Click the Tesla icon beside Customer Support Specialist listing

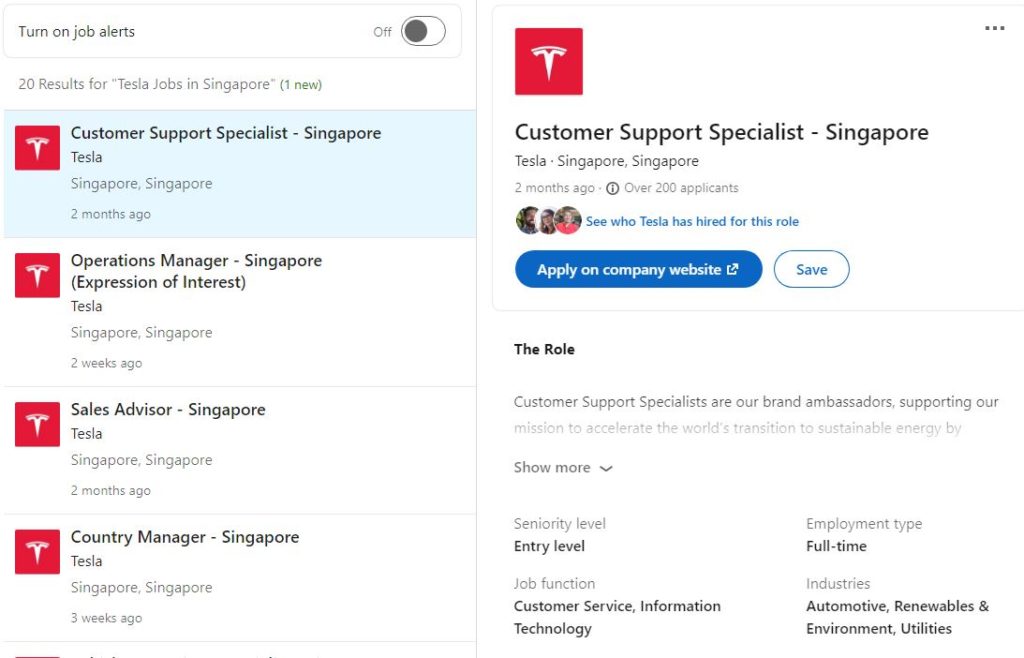[37, 147]
